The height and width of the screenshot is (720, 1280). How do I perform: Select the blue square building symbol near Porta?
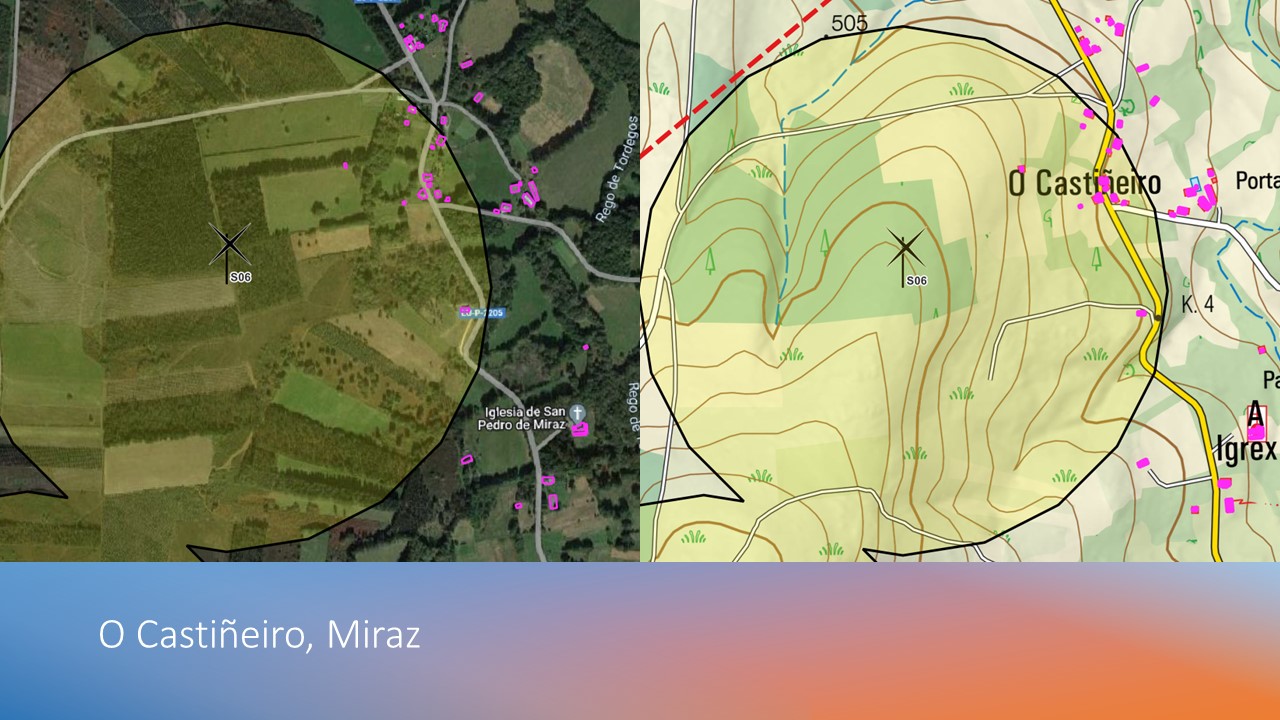click(1192, 184)
